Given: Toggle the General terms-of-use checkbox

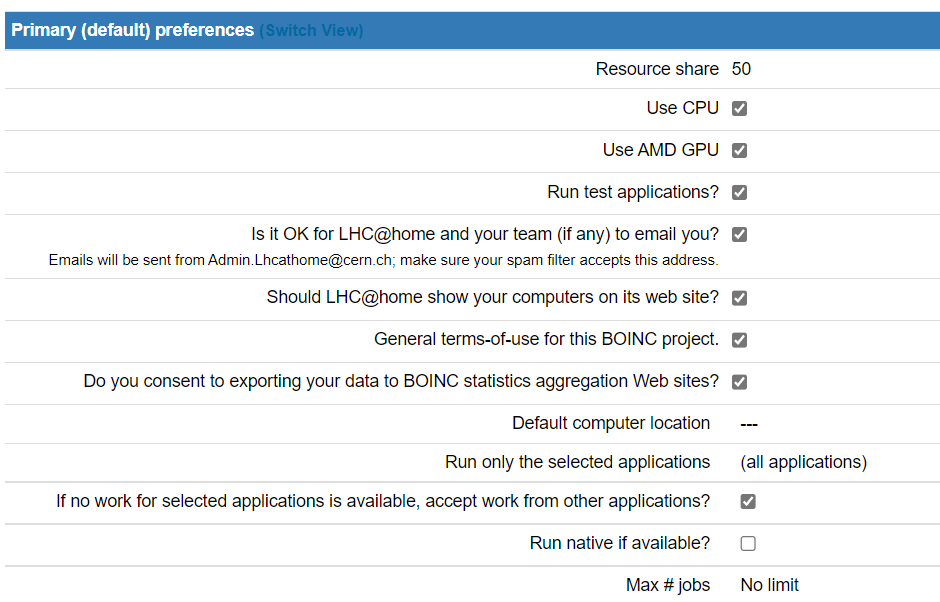Looking at the screenshot, I should 740,340.
